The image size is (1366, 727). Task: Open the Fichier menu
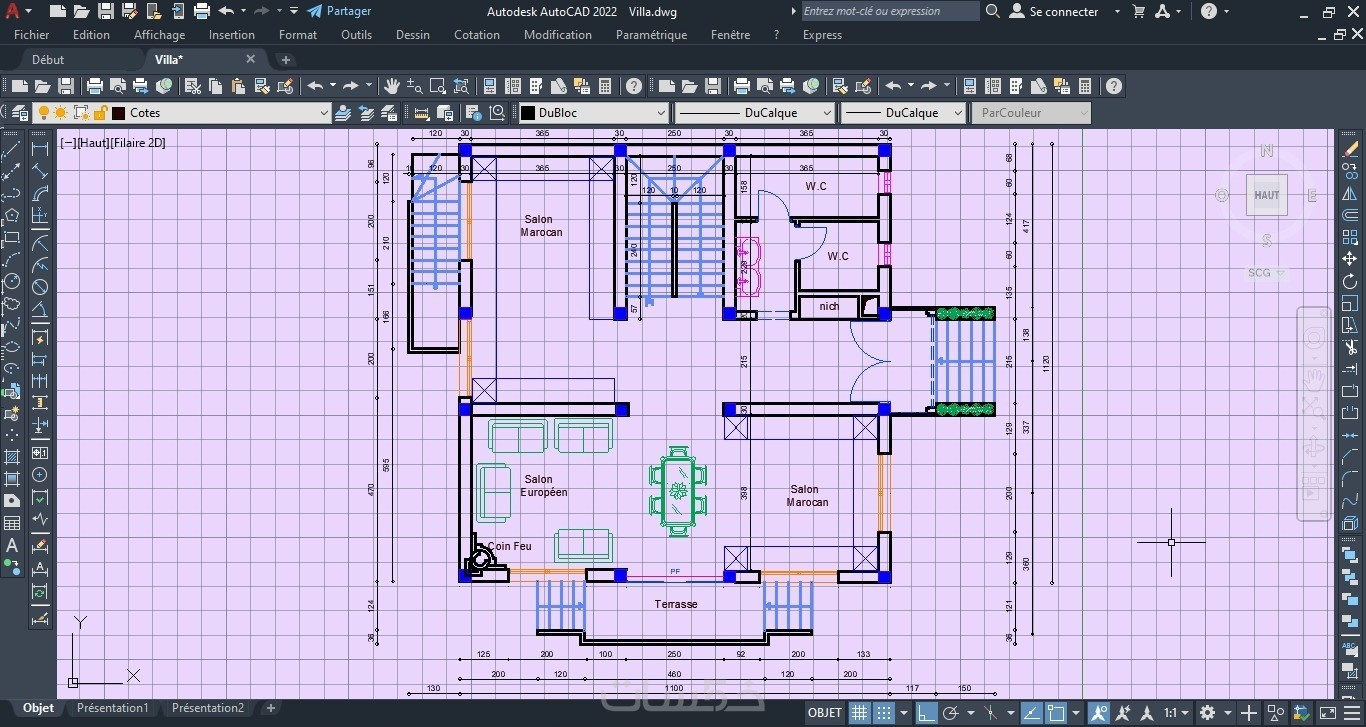pyautogui.click(x=32, y=35)
